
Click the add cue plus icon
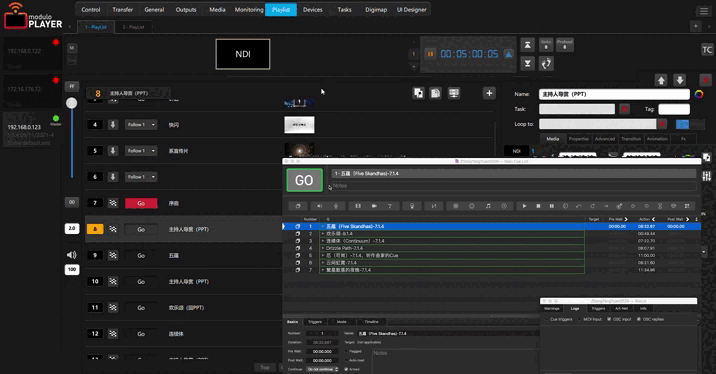[x=489, y=93]
